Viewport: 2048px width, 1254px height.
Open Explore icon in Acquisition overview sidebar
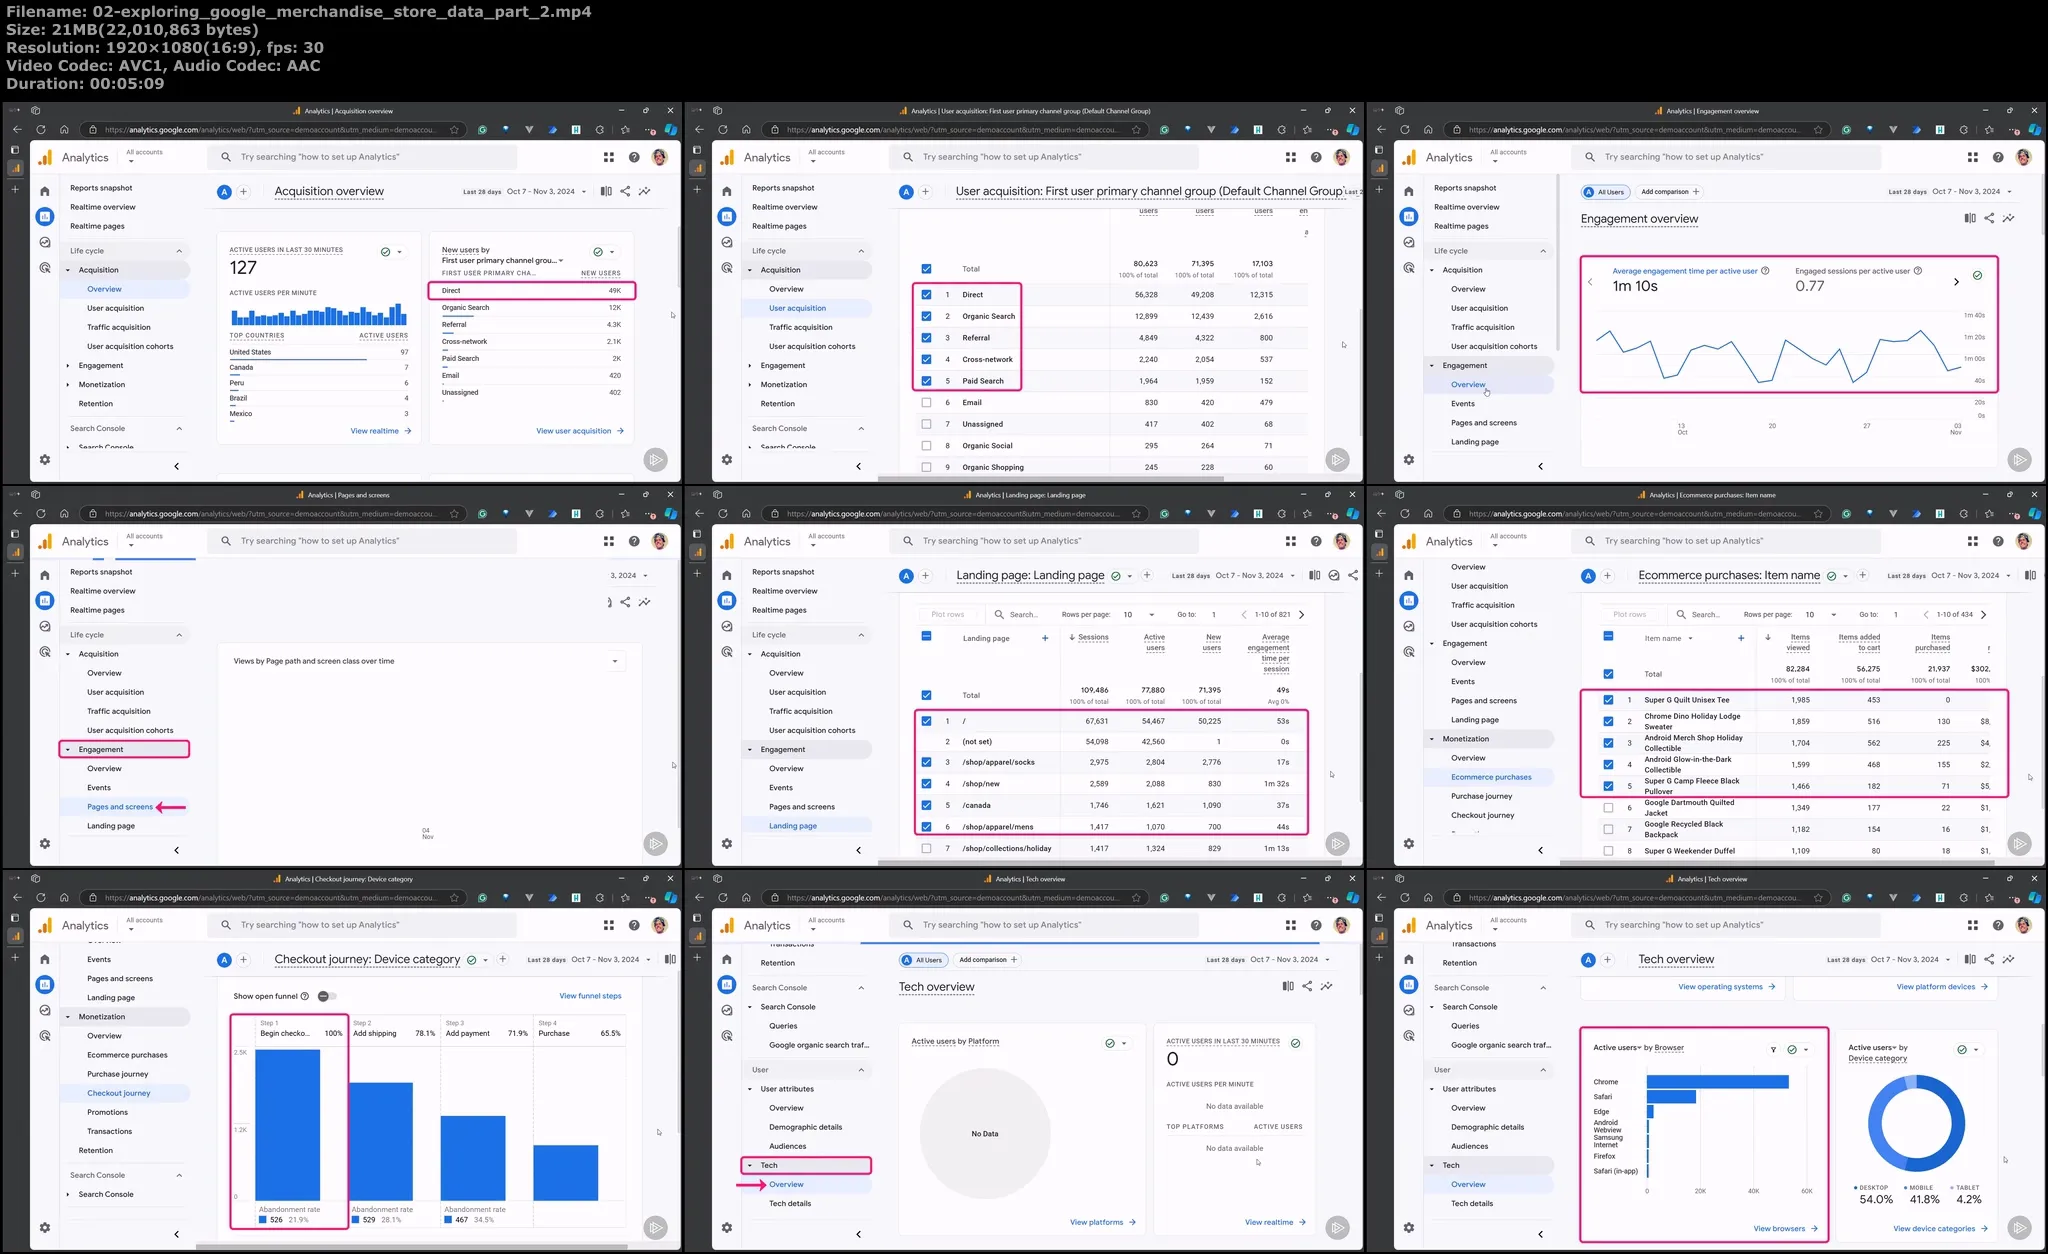pyautogui.click(x=44, y=242)
